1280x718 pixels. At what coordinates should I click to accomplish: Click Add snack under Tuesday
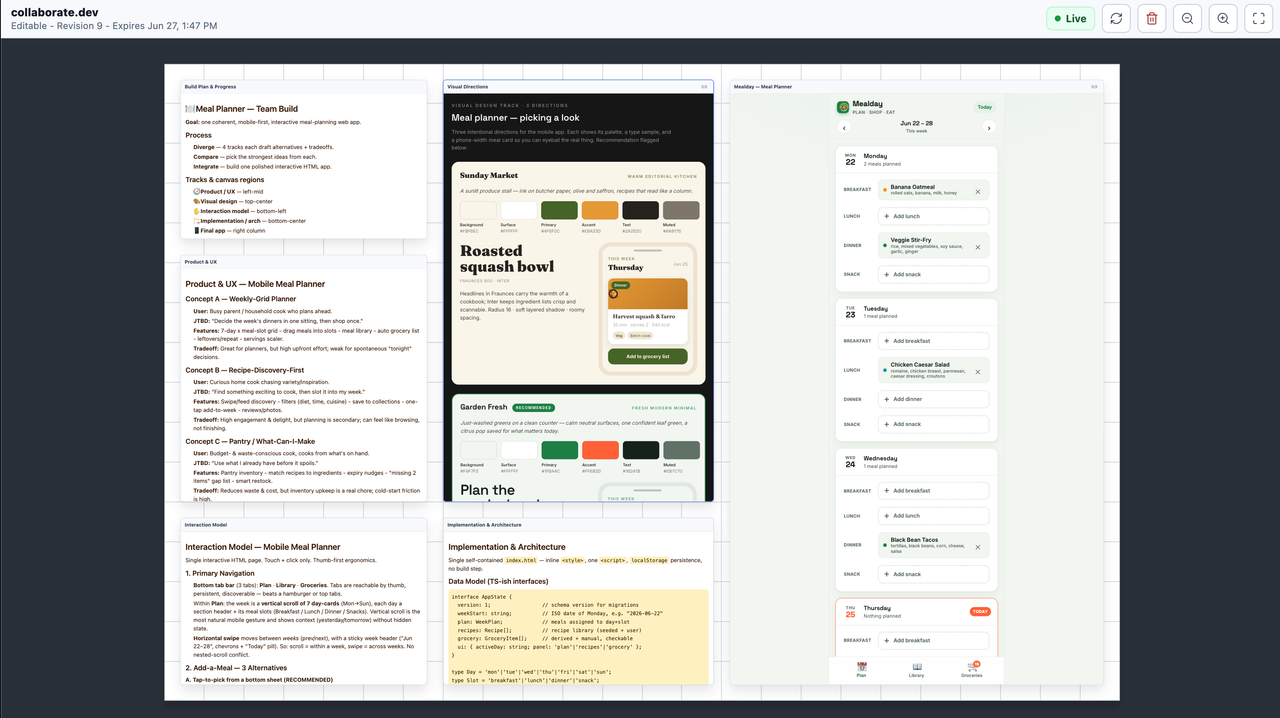coord(934,424)
